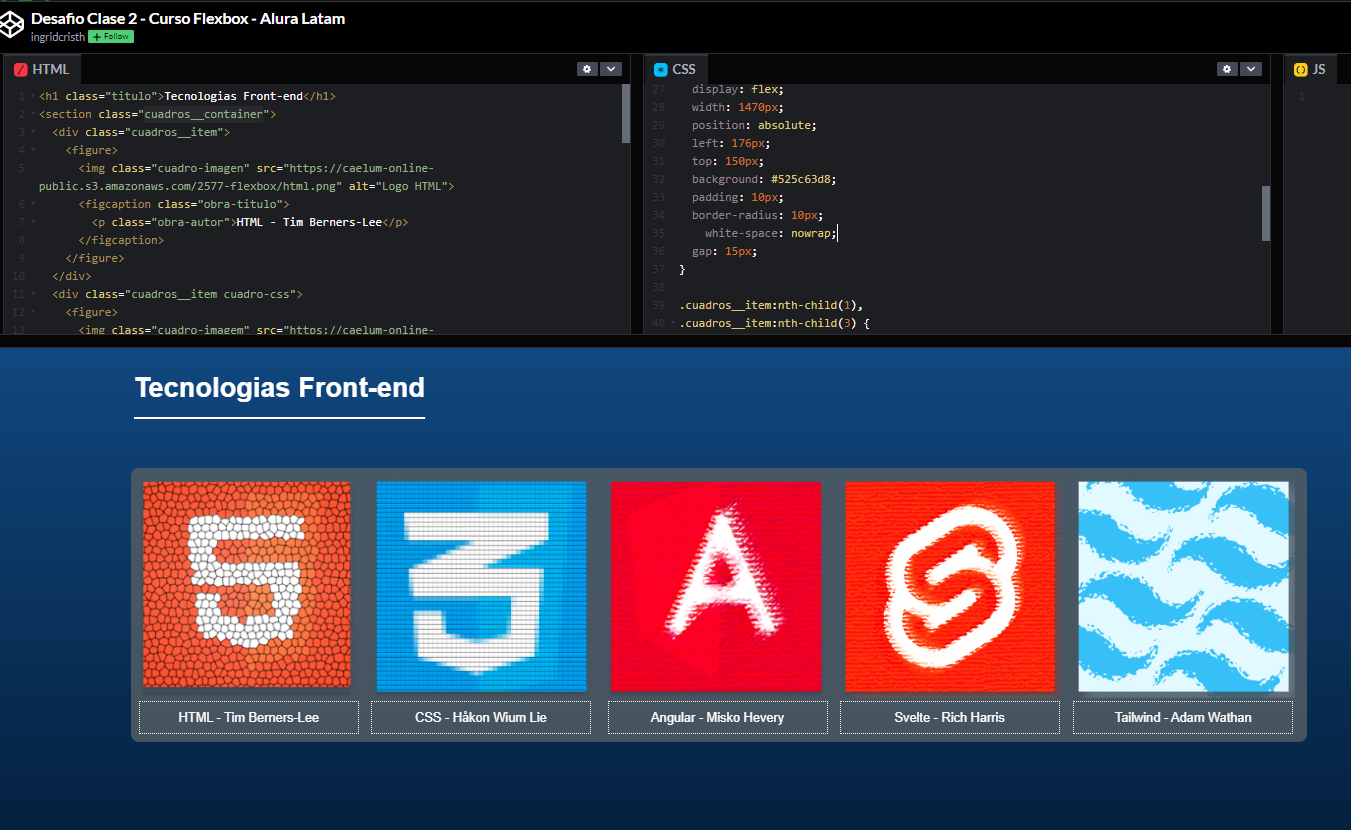This screenshot has height=830, width=1351.
Task: Collapse the figure fold arrow on HTML line 4
Action: 33,150
